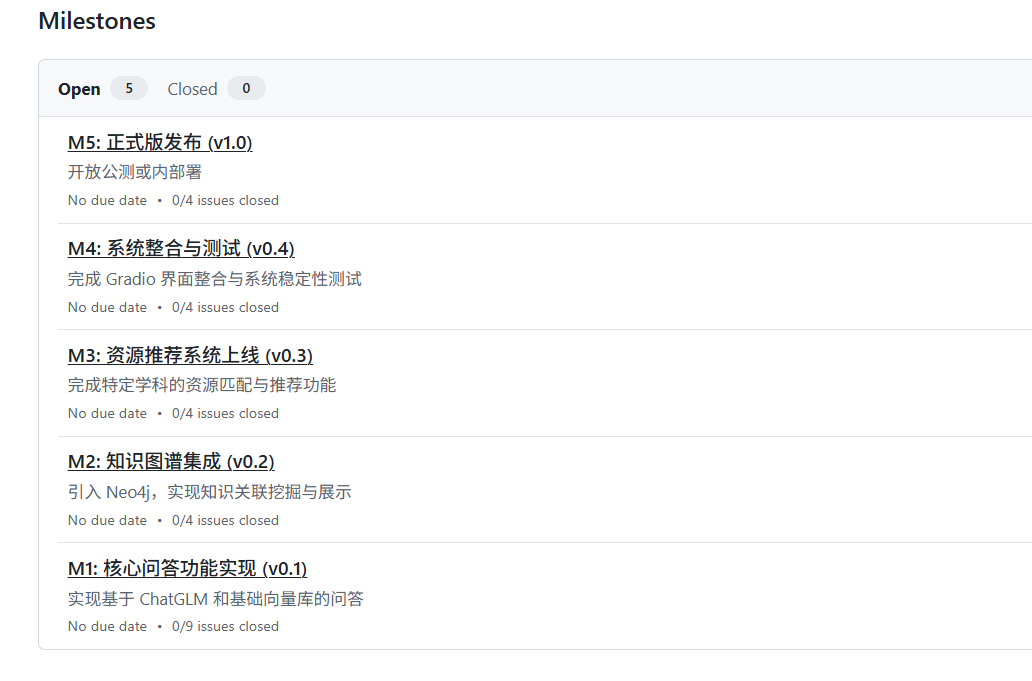Click M1's 0/9 issues closed text
The width and height of the screenshot is (1032, 681).
pyautogui.click(x=225, y=626)
